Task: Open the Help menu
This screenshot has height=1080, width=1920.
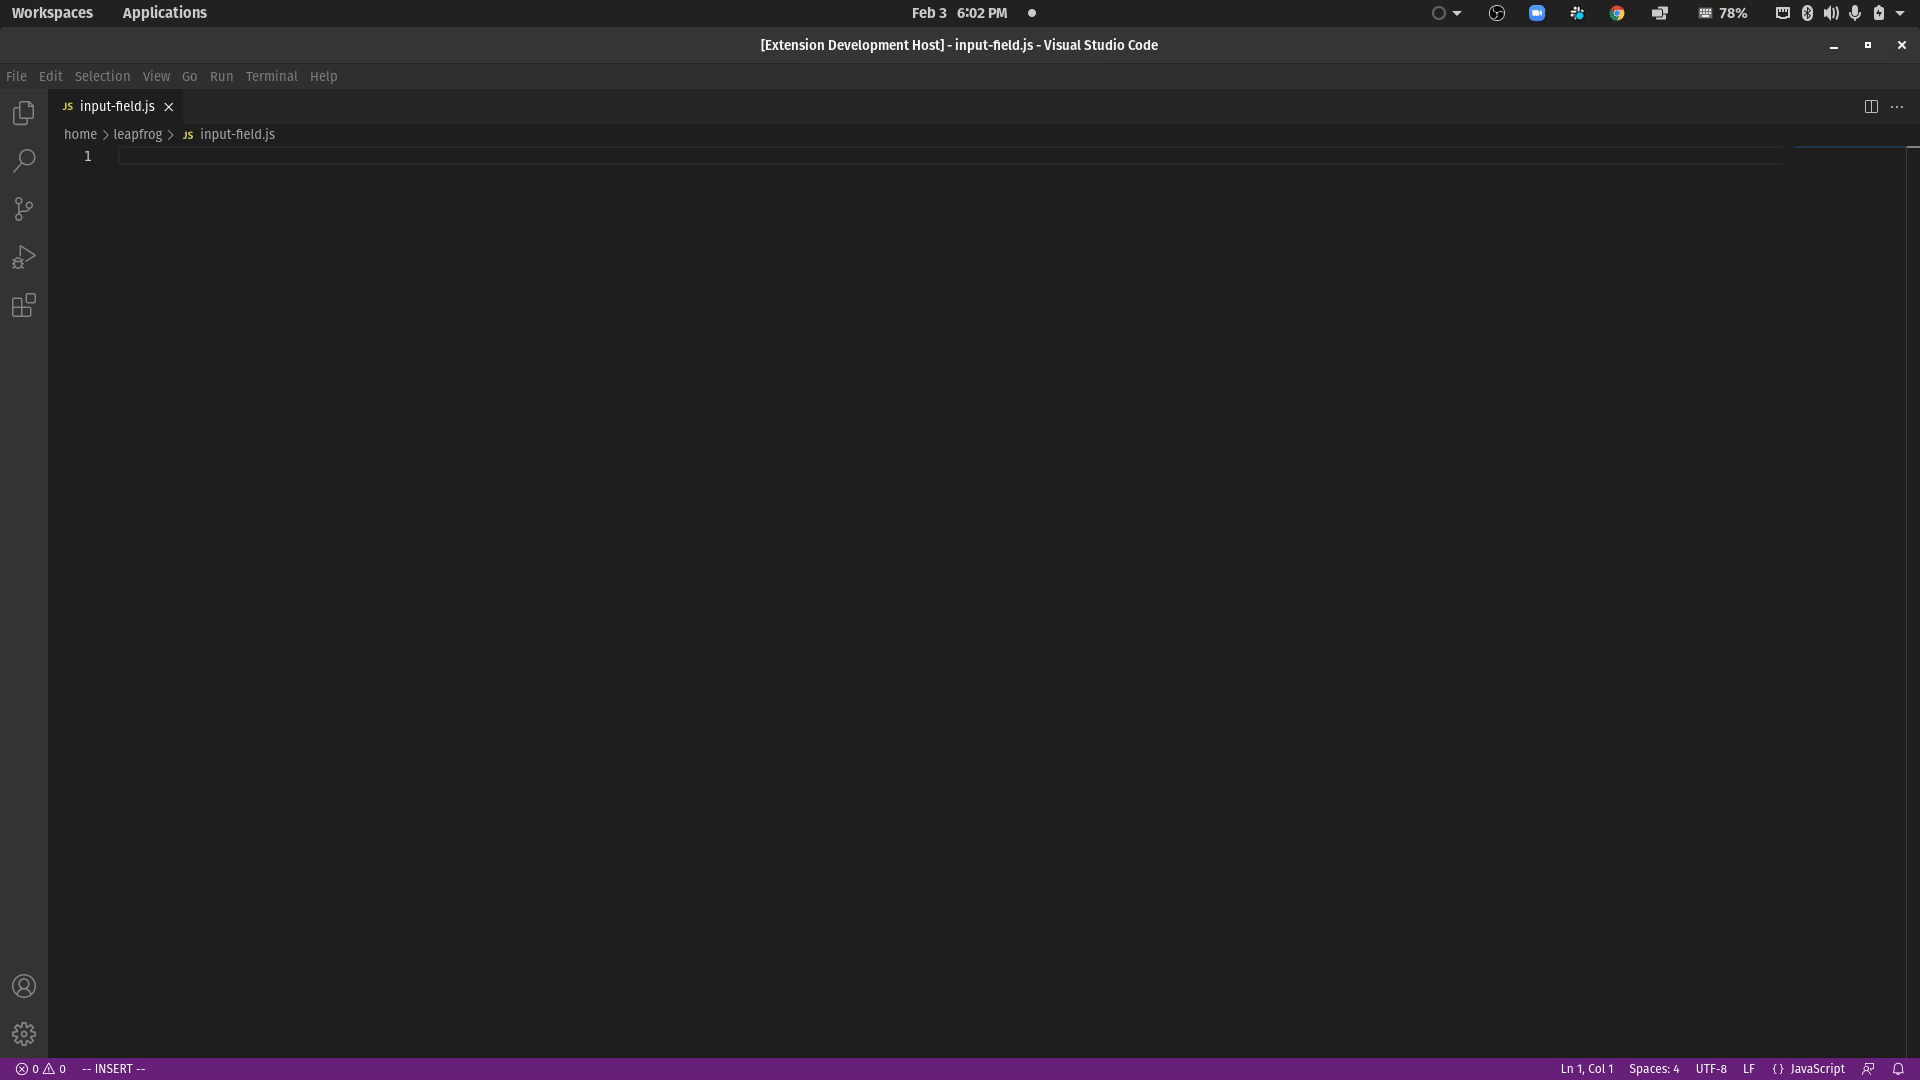Action: click(323, 76)
